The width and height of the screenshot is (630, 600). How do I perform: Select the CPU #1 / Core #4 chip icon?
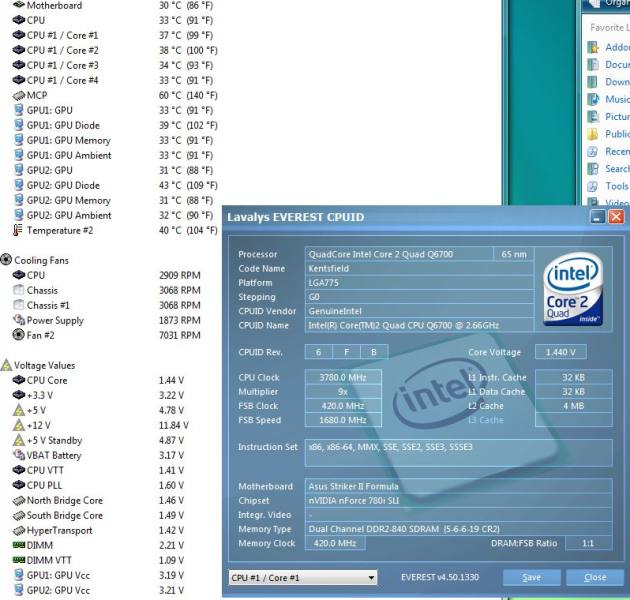(x=18, y=80)
